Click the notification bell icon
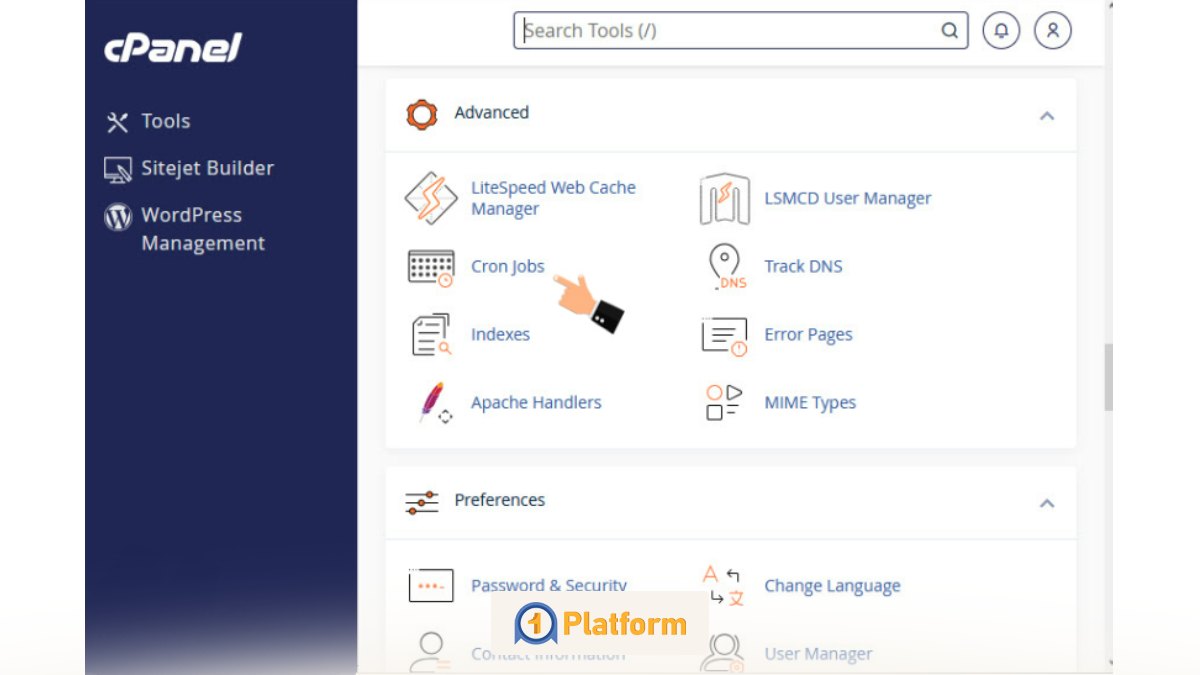 click(1001, 30)
